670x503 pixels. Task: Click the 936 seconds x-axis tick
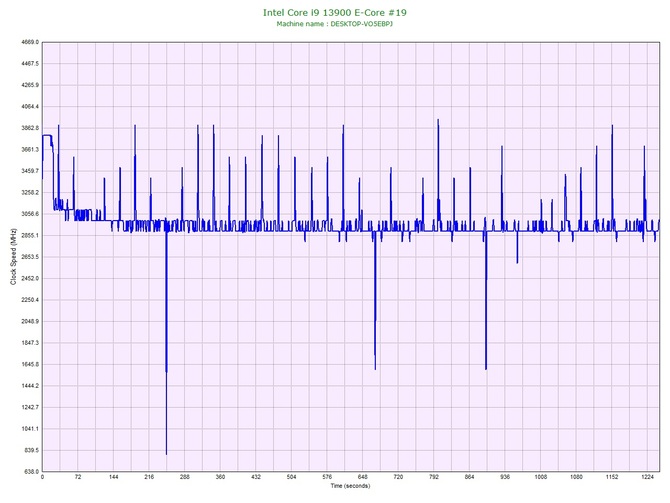pyautogui.click(x=505, y=477)
